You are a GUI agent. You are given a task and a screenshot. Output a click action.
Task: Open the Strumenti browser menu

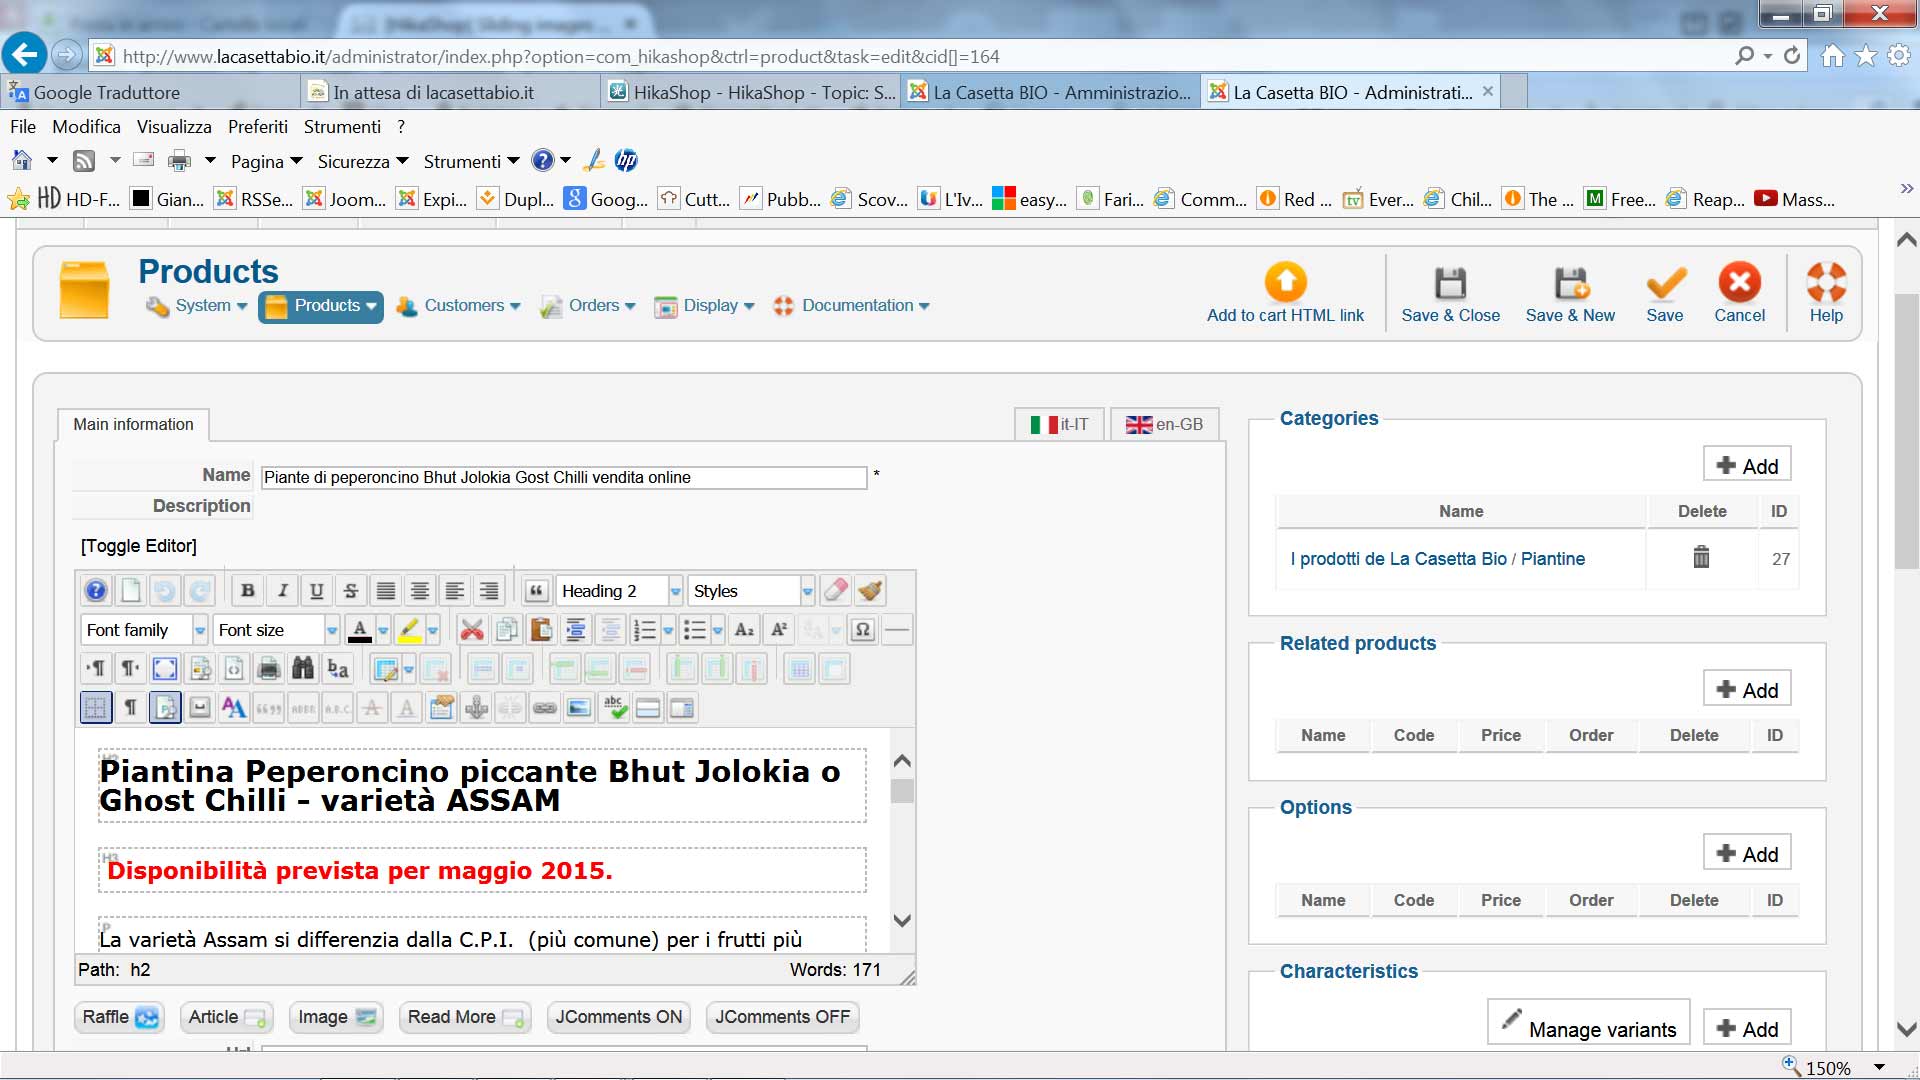point(342,127)
